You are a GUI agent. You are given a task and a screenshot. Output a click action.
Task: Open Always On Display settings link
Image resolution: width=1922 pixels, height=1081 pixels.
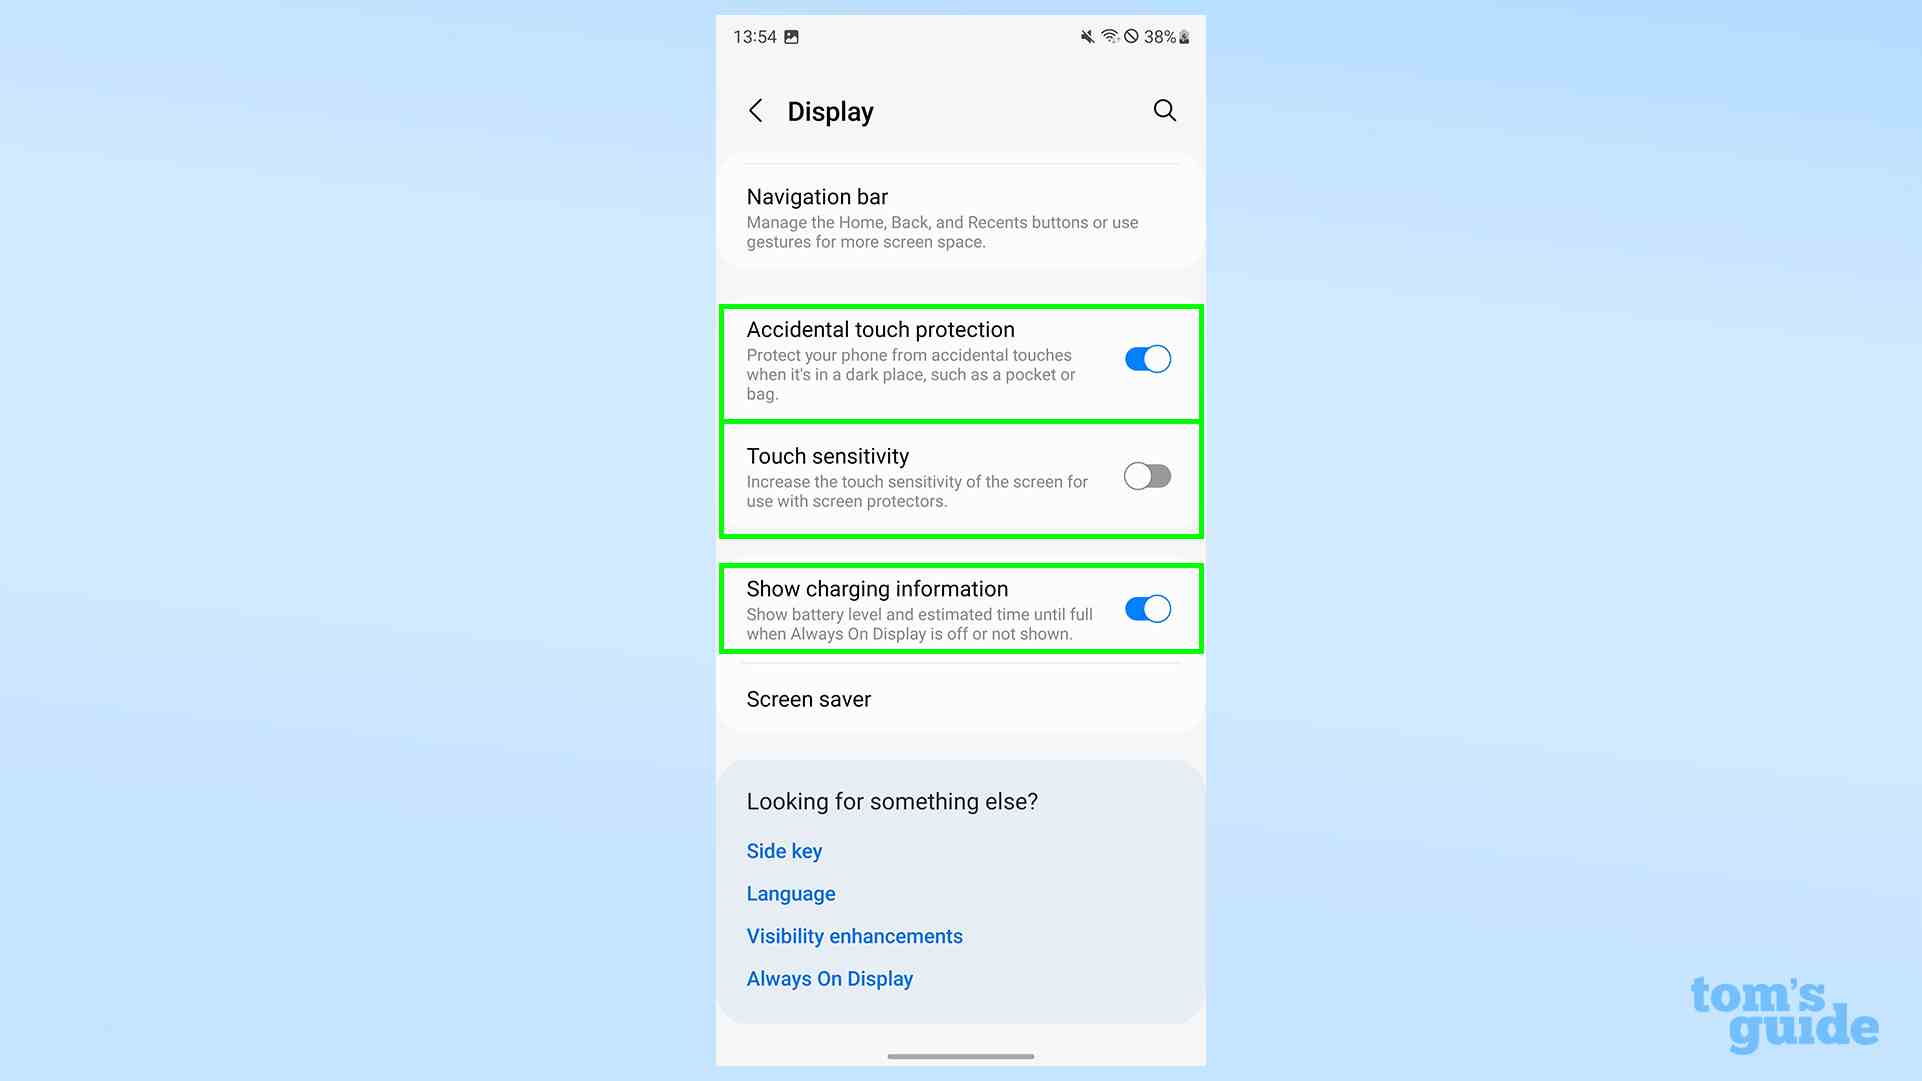pos(829,978)
